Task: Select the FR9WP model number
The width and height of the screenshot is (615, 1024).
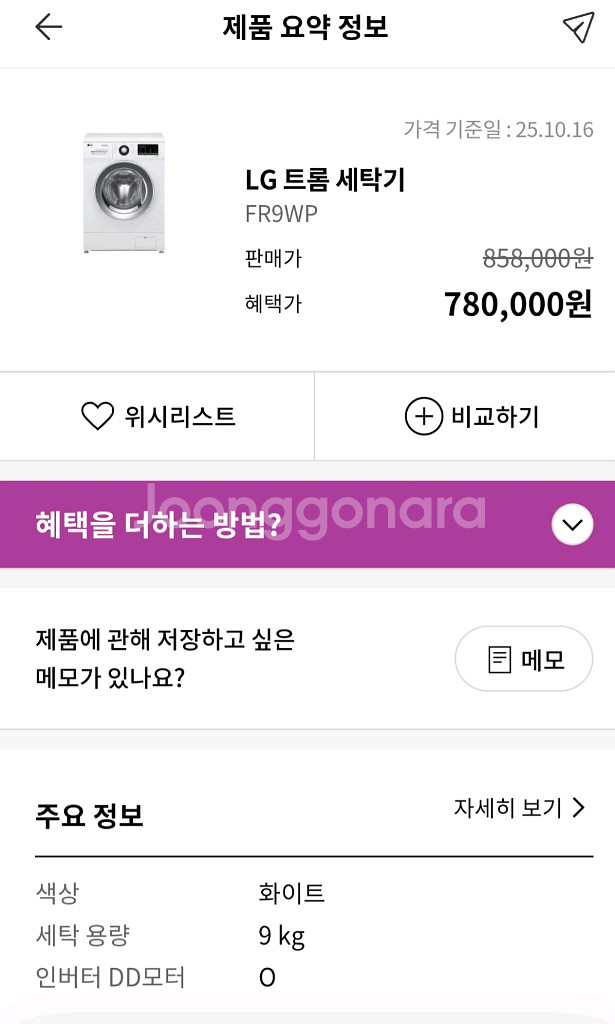Action: [281, 214]
